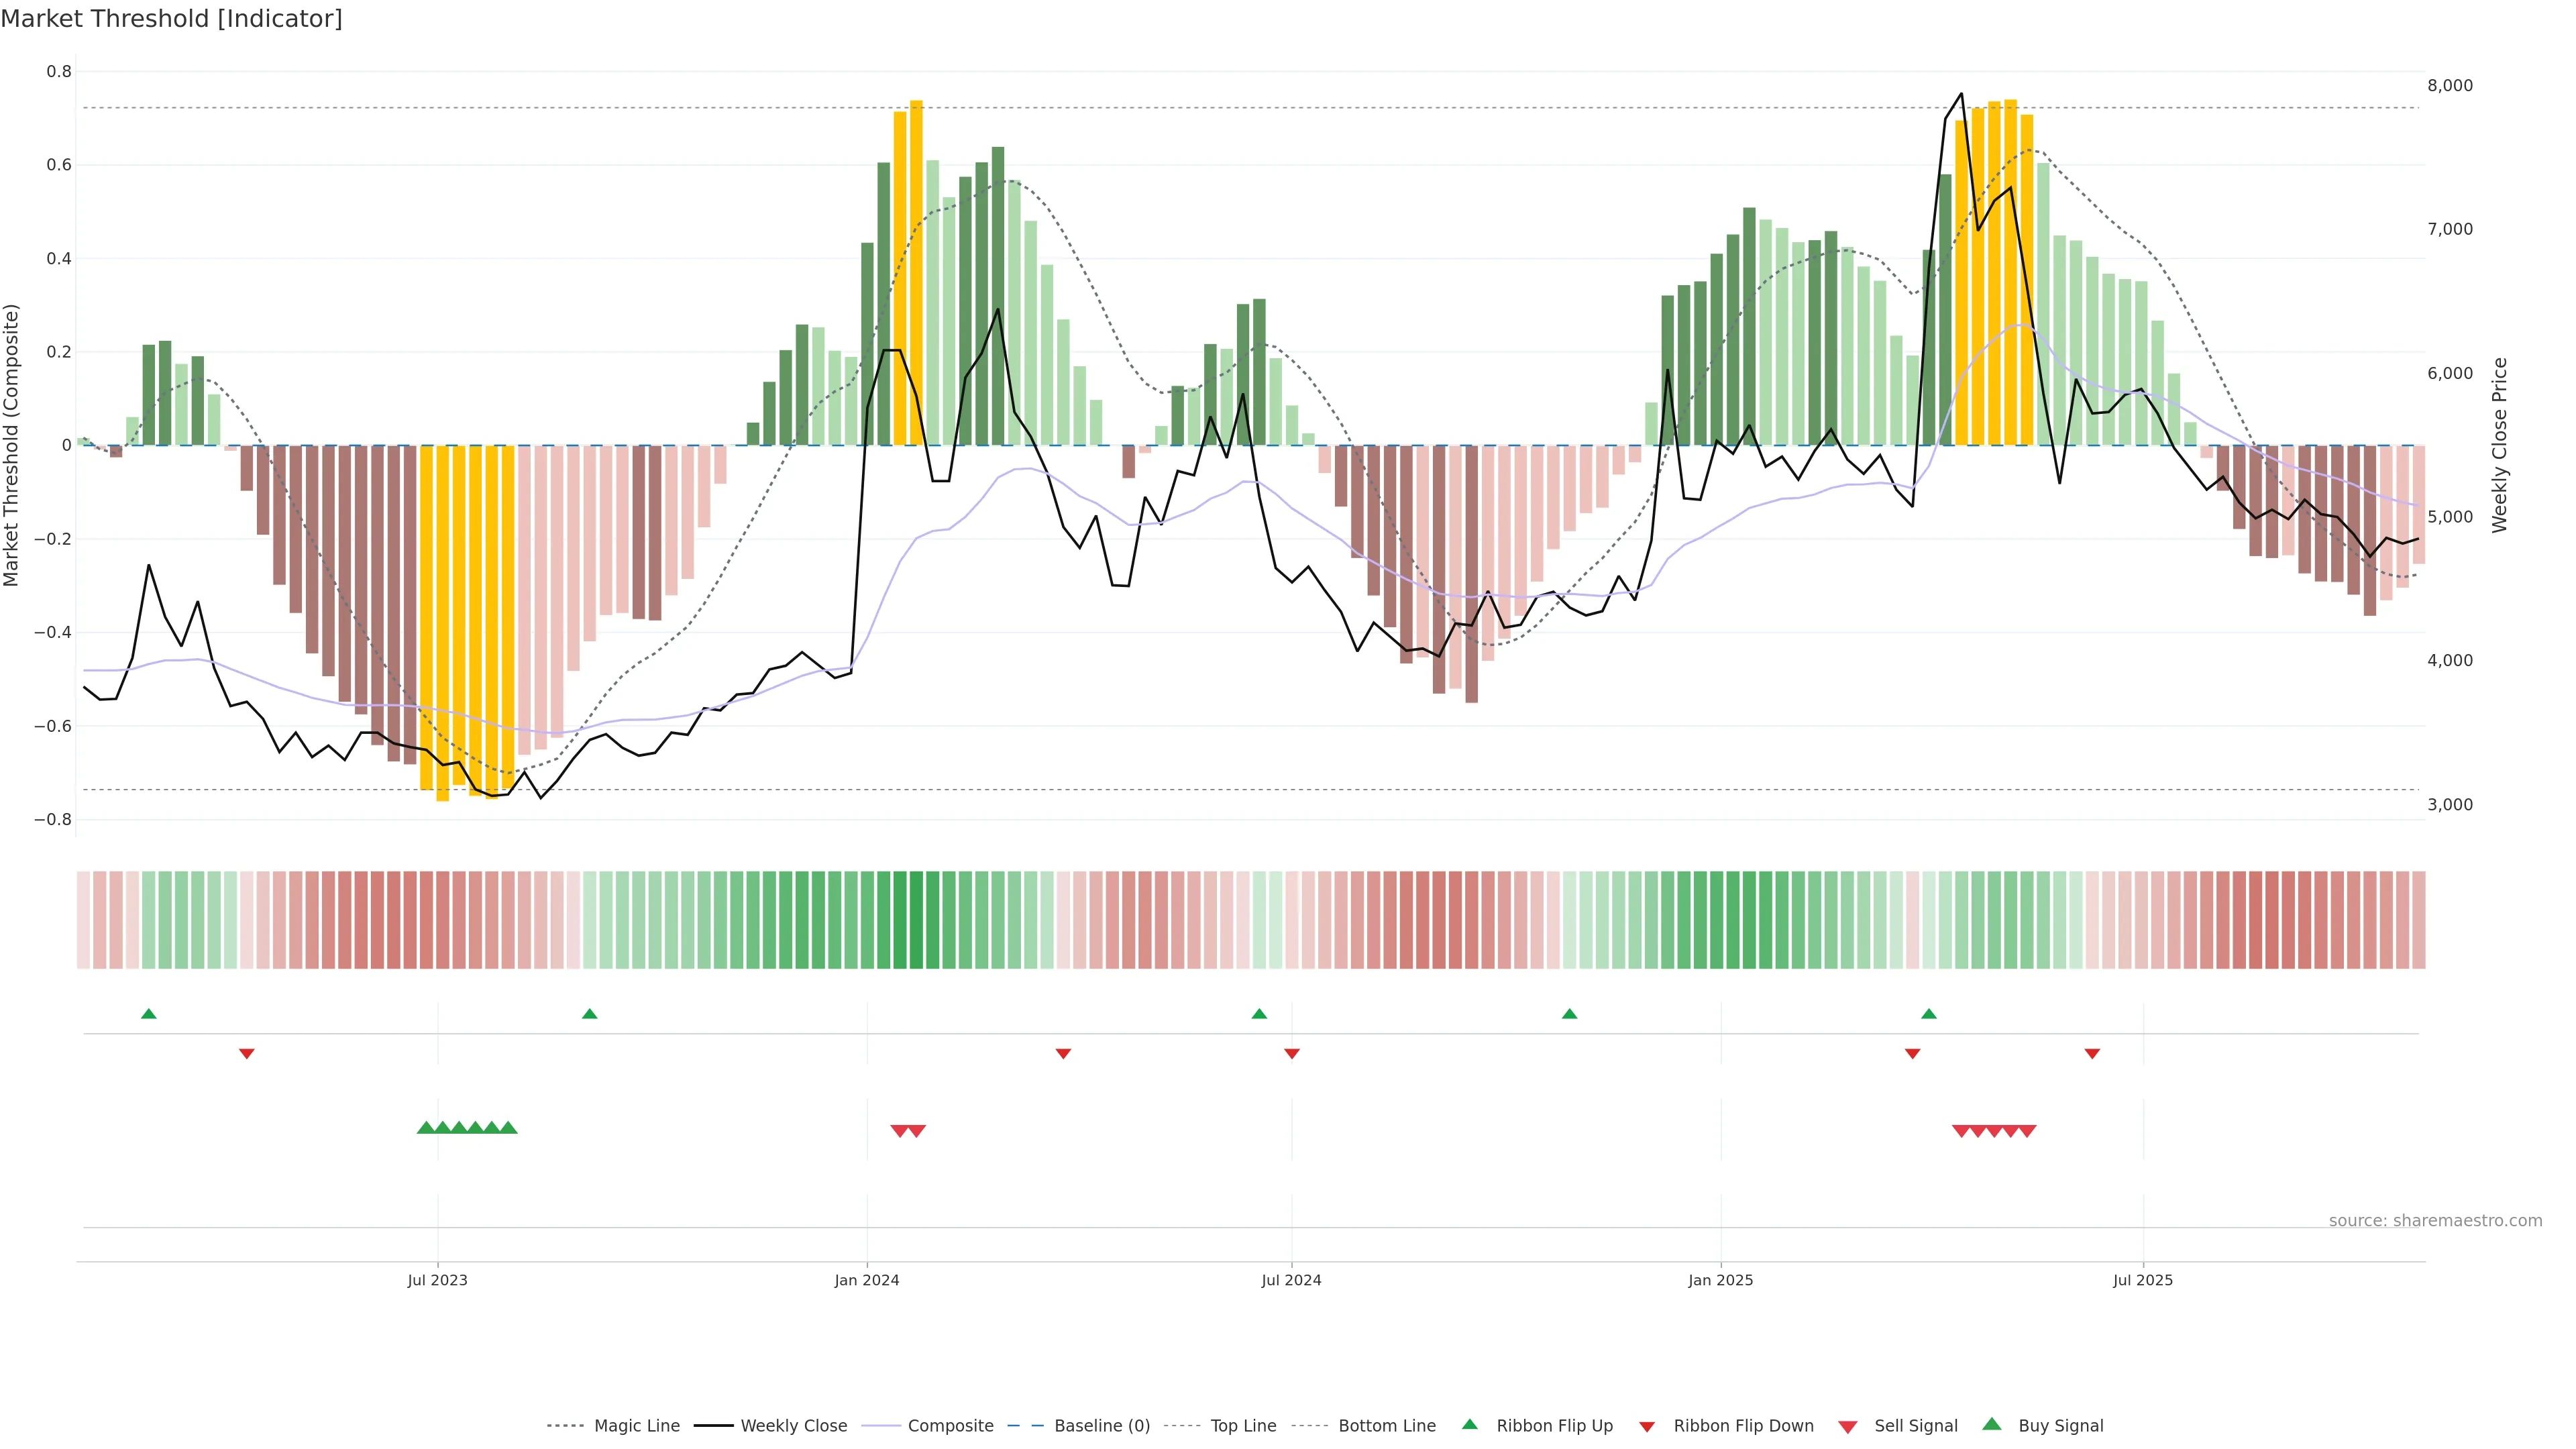Click the leftmost green Ribbon Flip Up triangle on chart
This screenshot has height=1449, width=2576.
(149, 1014)
